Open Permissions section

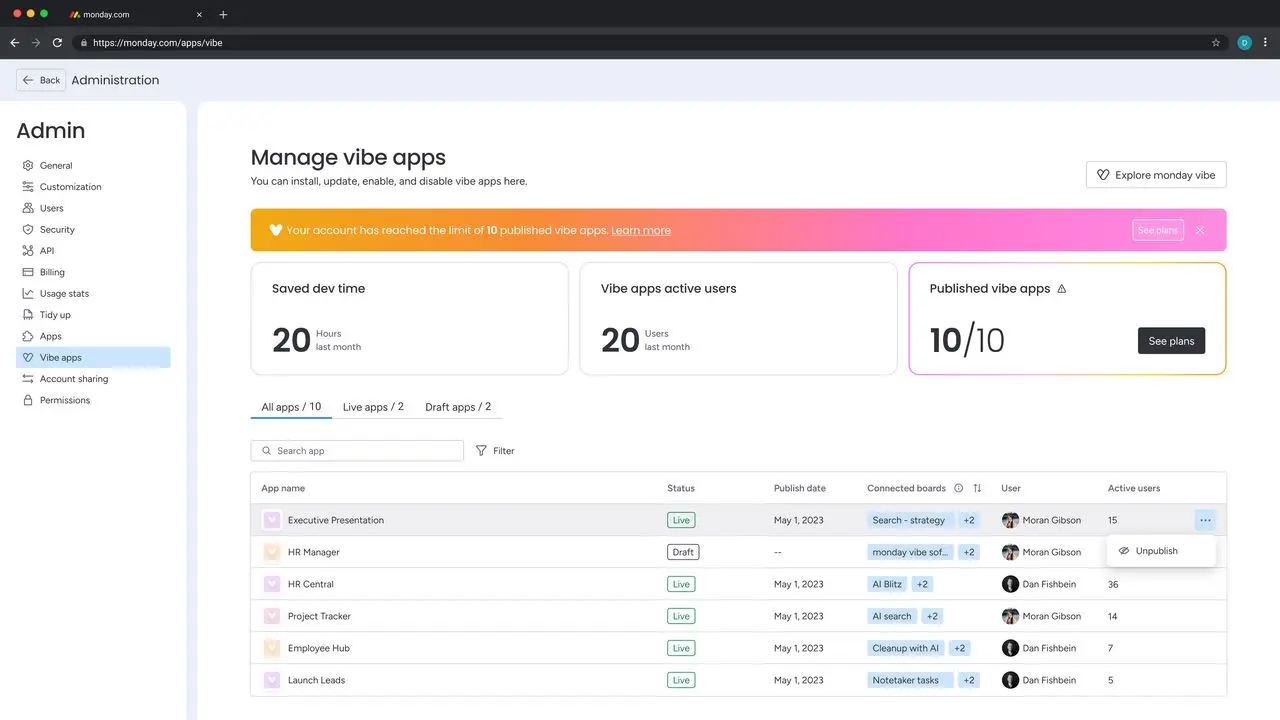57,400
